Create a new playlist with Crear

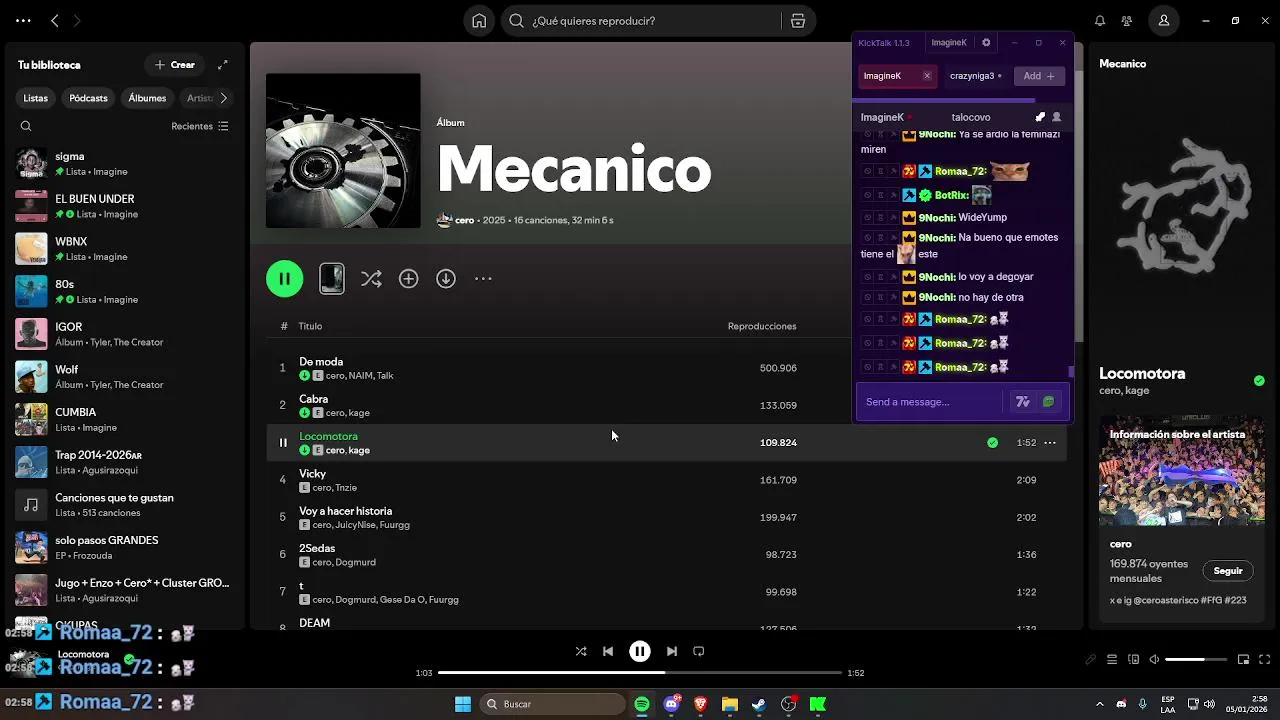175,65
